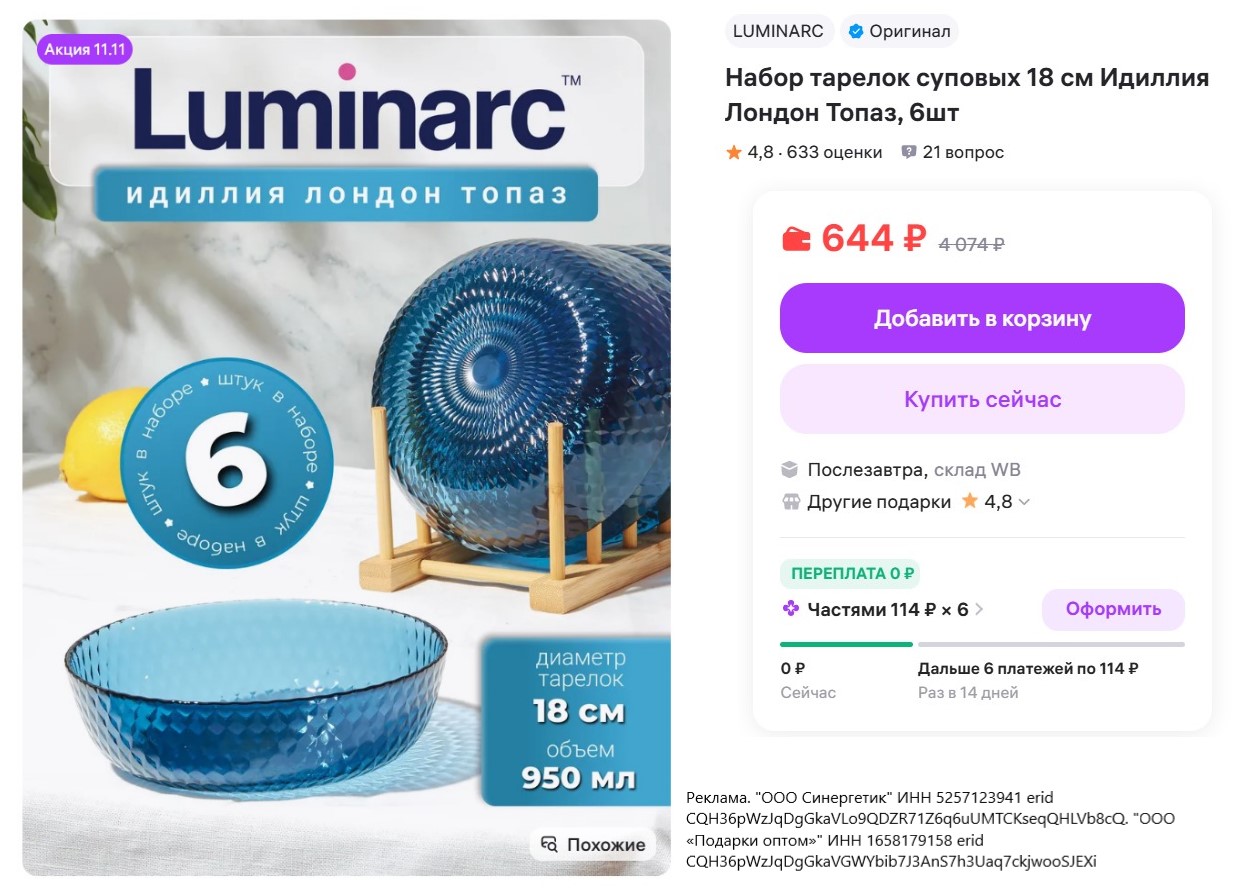The image size is (1237, 896).
Task: Expand the seller rating chevron after 4,8
Action: point(1024,502)
